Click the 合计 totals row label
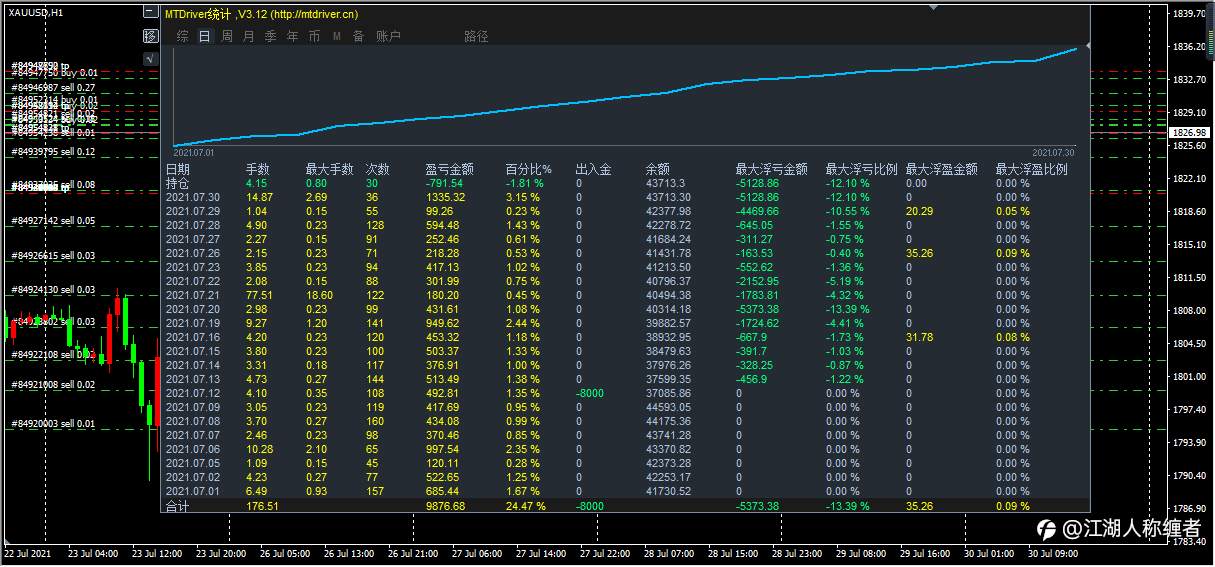 (177, 506)
